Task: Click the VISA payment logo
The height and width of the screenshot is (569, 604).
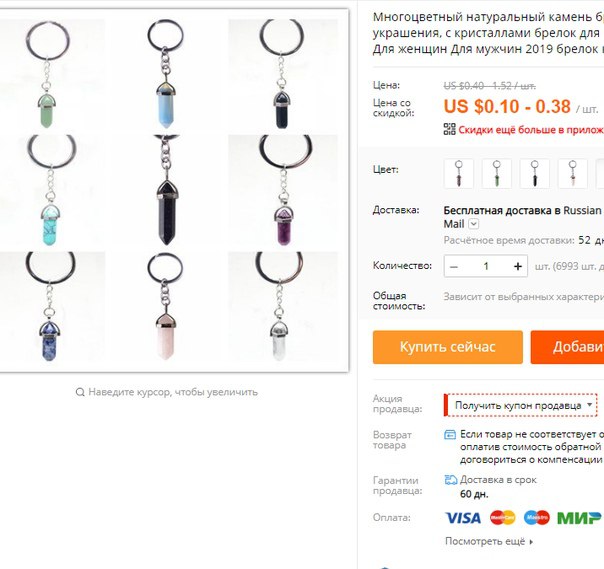Action: coord(463,518)
